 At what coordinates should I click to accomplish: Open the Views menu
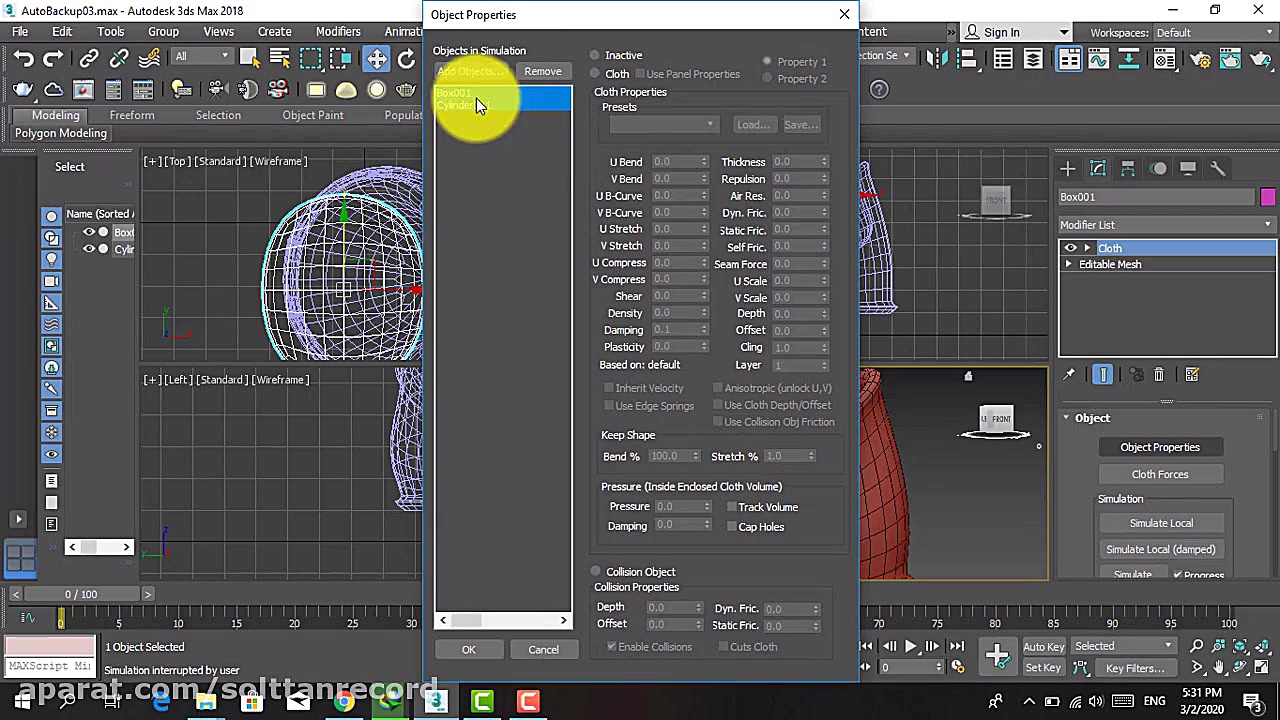point(218,32)
